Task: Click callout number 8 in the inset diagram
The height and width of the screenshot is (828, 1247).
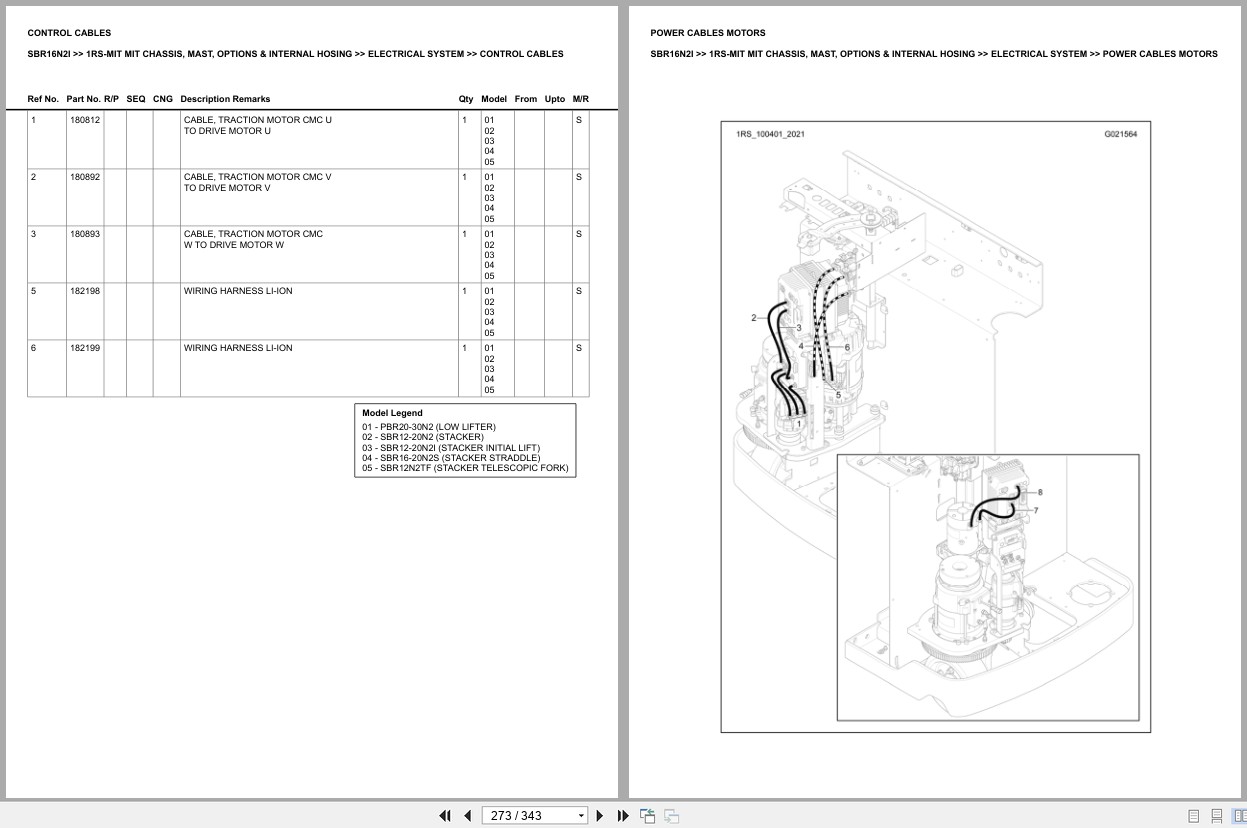Action: [x=1040, y=492]
